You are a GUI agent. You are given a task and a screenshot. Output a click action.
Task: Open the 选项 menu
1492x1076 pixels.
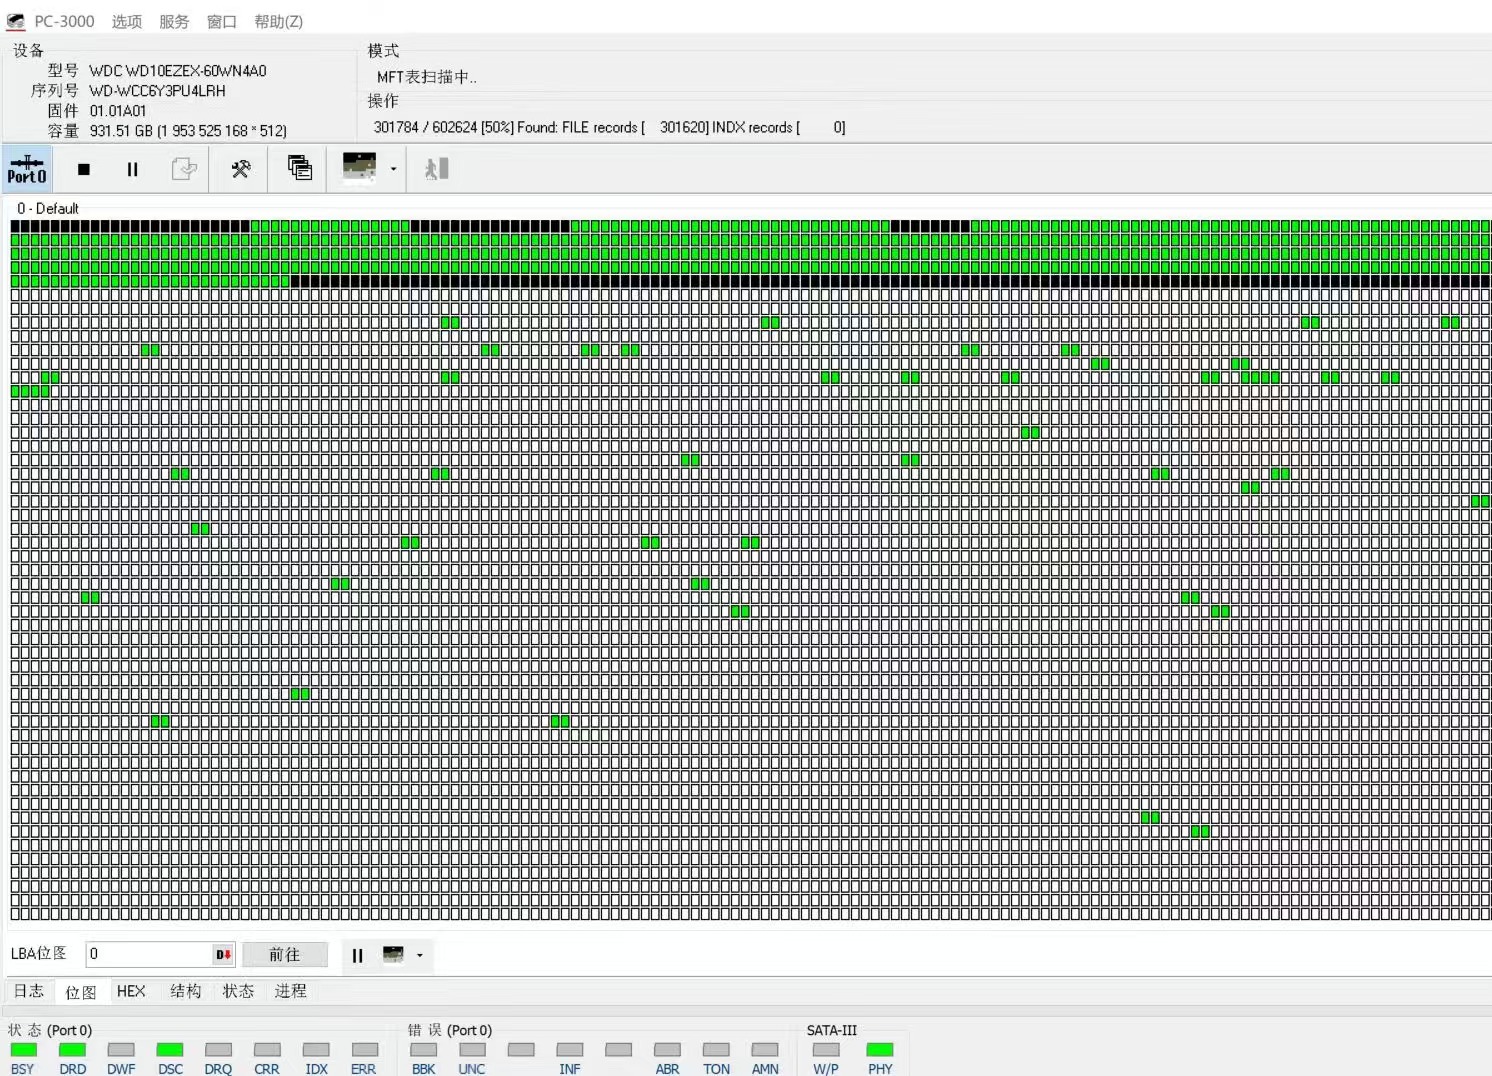126,21
